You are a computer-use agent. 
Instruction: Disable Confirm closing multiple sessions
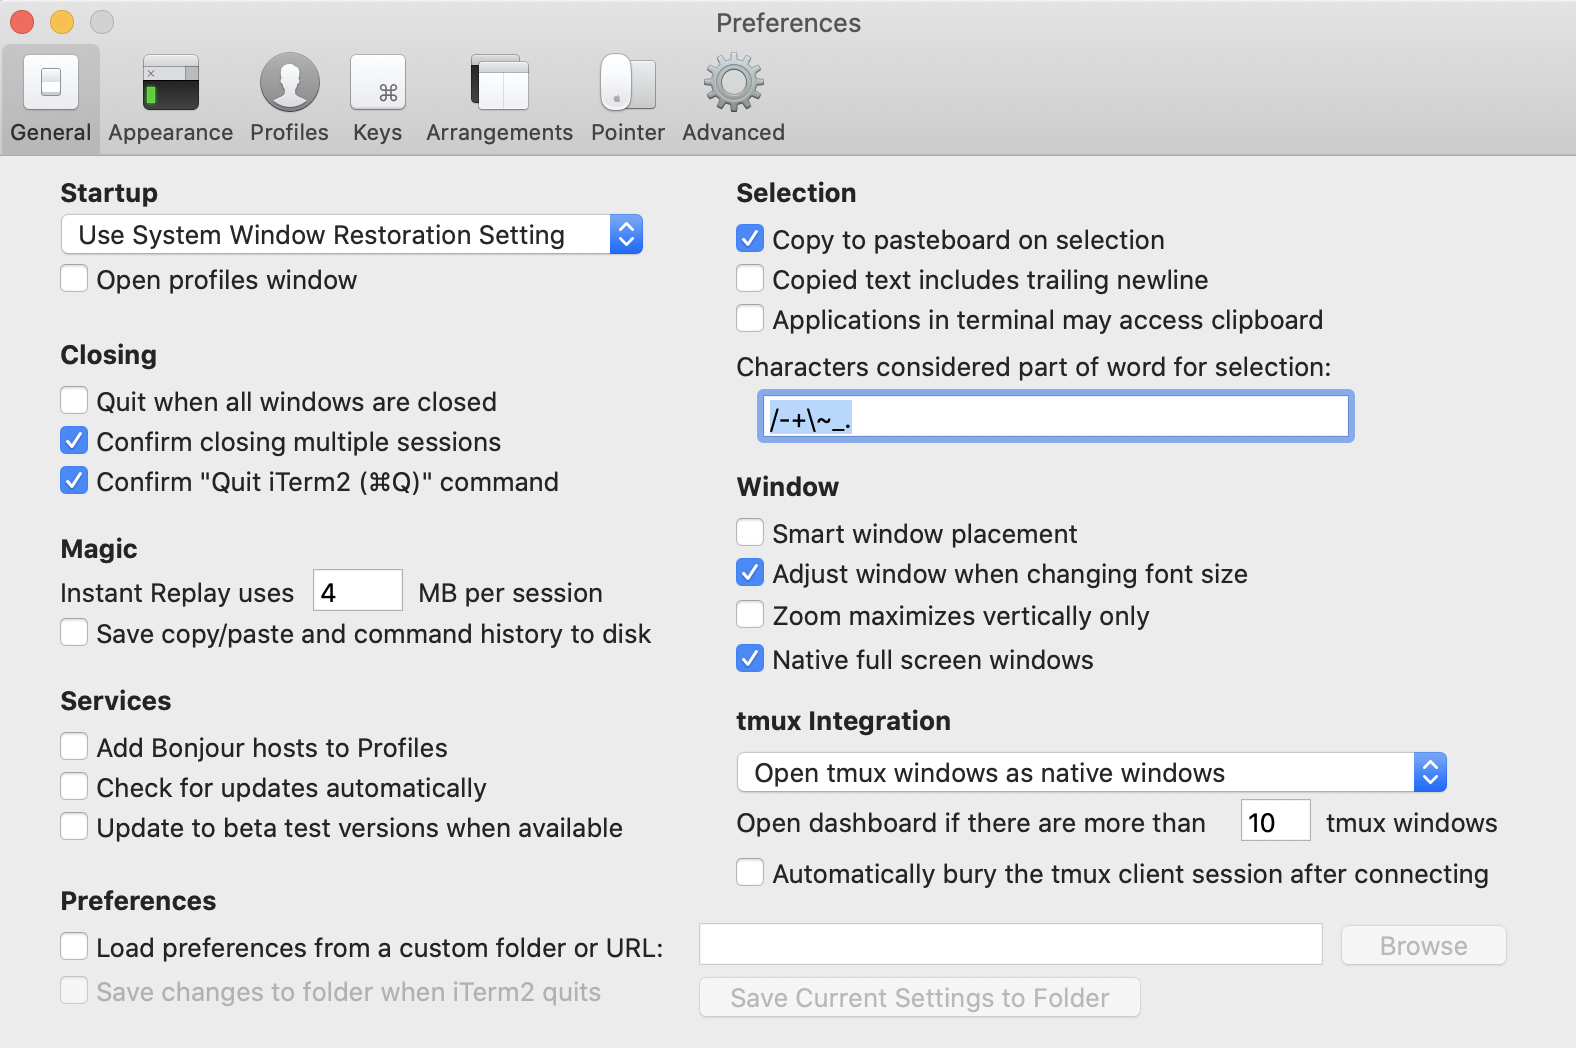74,440
